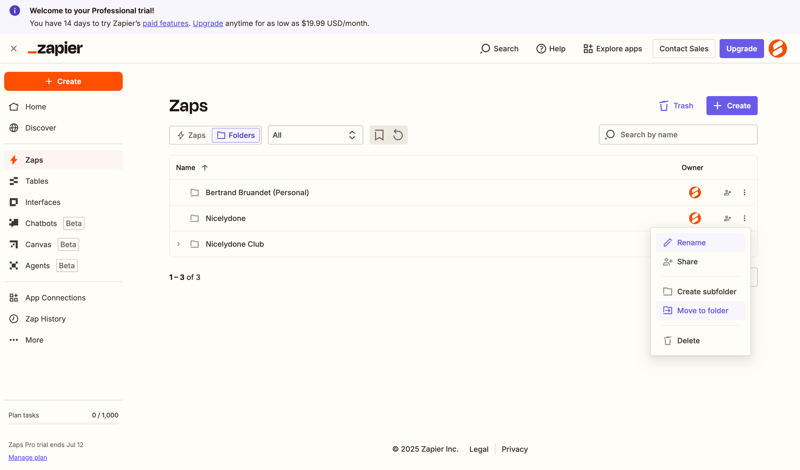Image resolution: width=800 pixels, height=470 pixels.
Task: Choose Delete from the context menu
Action: point(701,340)
